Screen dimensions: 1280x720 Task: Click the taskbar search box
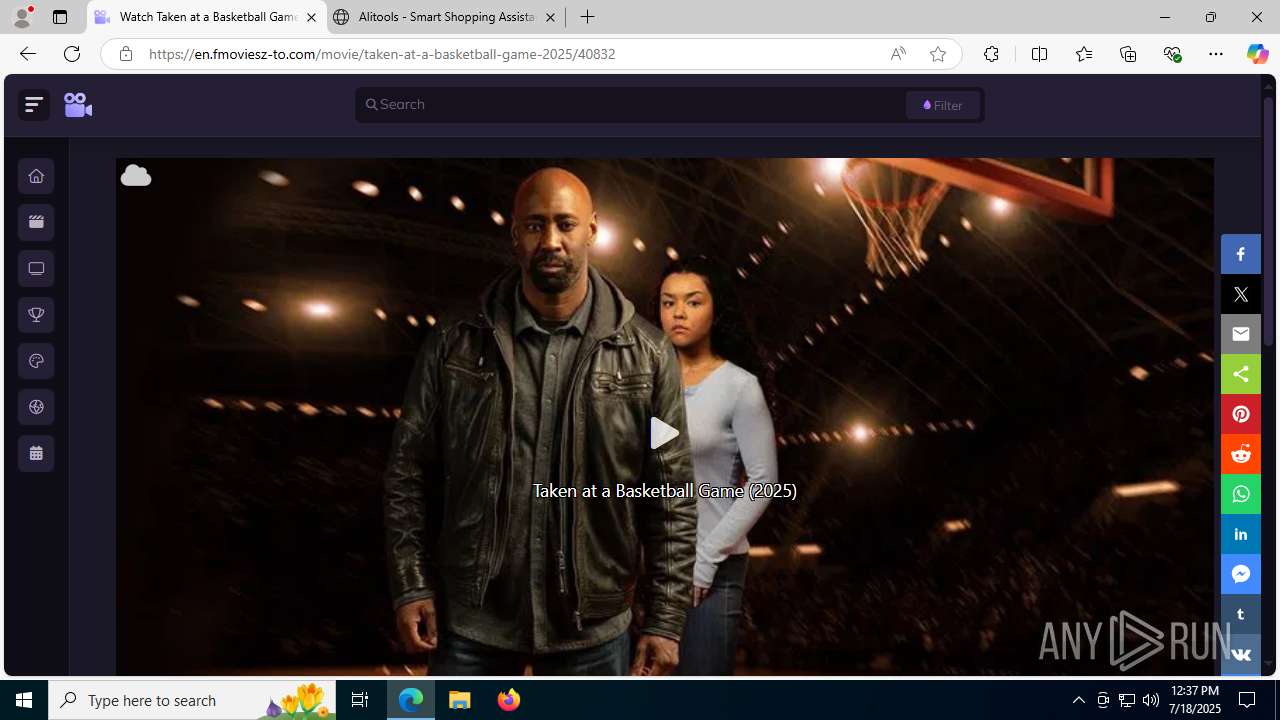pos(192,700)
